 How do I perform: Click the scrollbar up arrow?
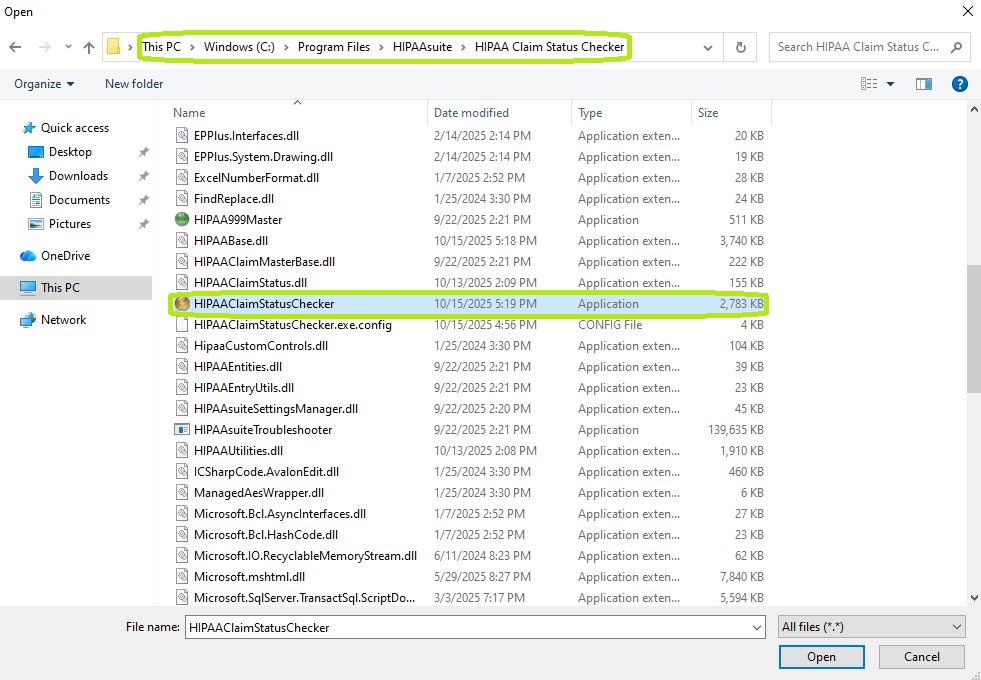[974, 109]
